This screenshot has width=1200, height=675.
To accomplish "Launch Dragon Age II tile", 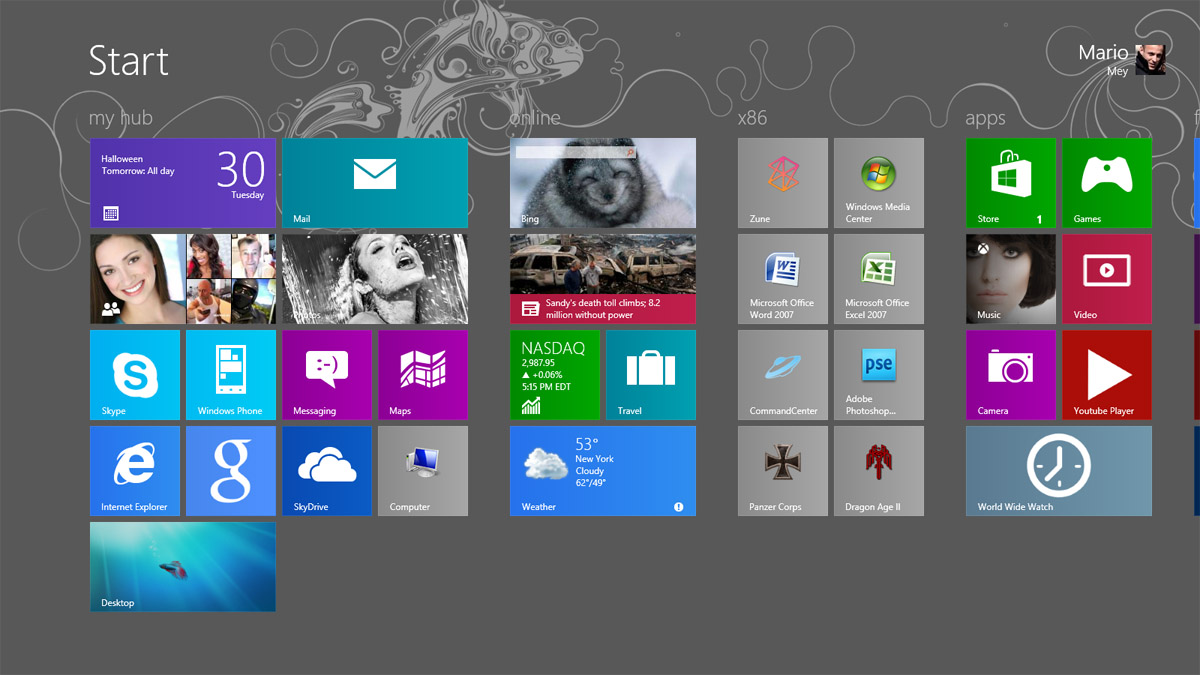I will pos(879,471).
